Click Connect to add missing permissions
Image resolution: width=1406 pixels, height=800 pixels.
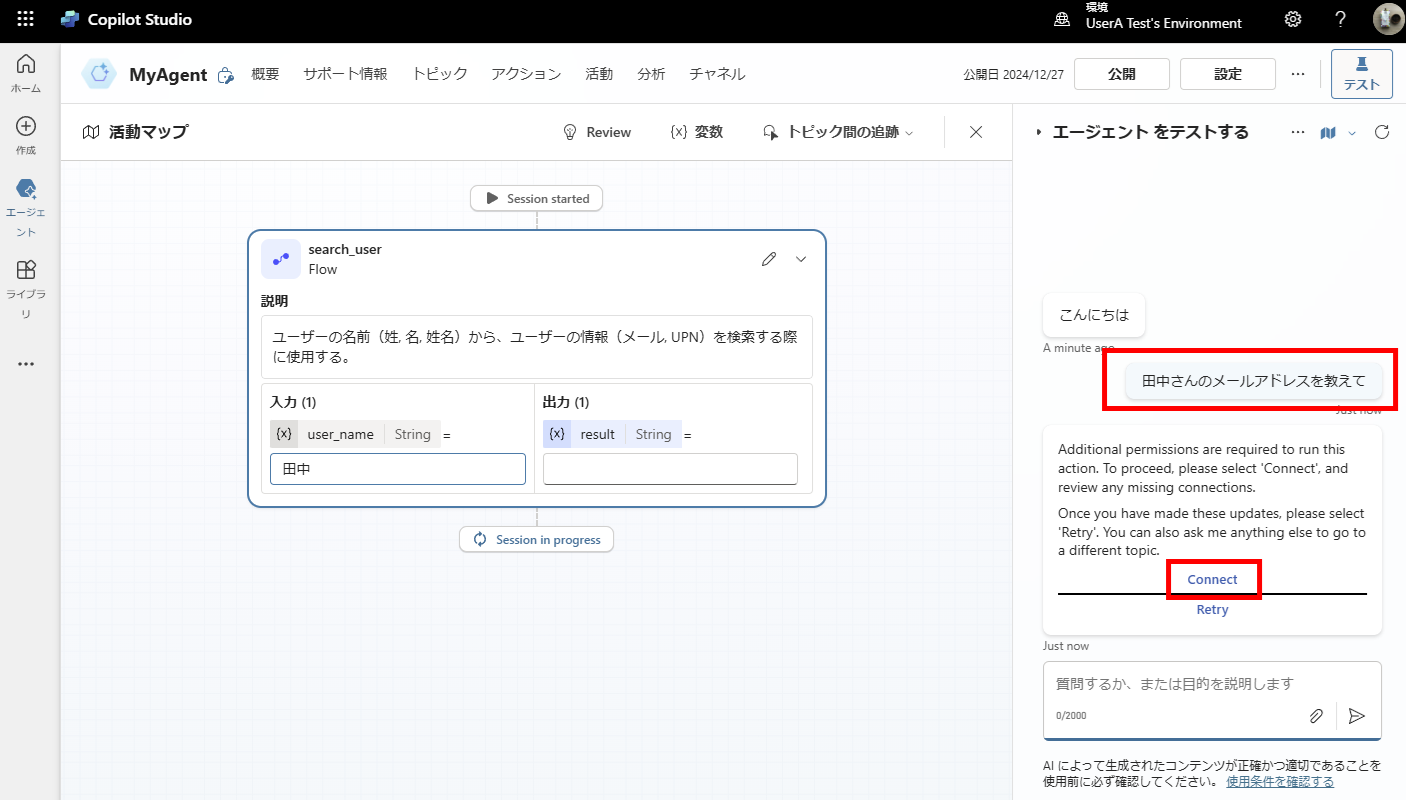tap(1213, 579)
